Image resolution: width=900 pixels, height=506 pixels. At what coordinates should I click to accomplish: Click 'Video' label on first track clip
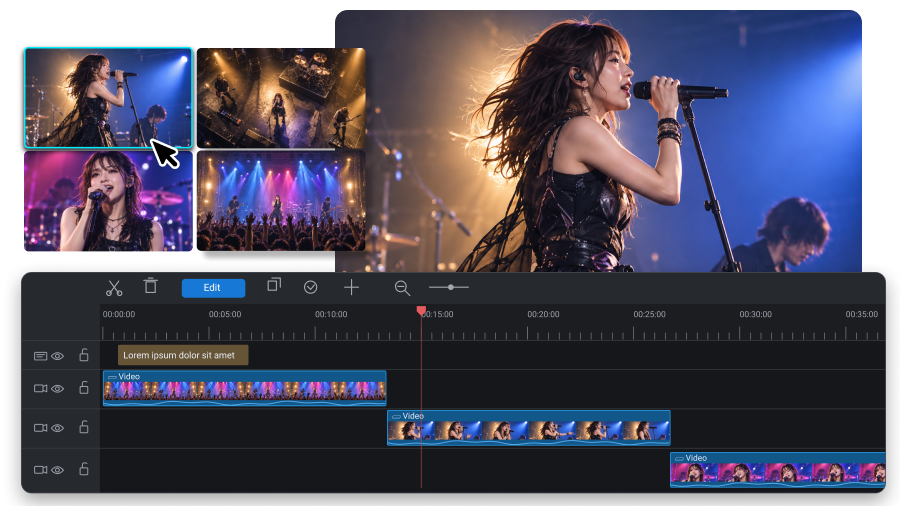pyautogui.click(x=129, y=376)
